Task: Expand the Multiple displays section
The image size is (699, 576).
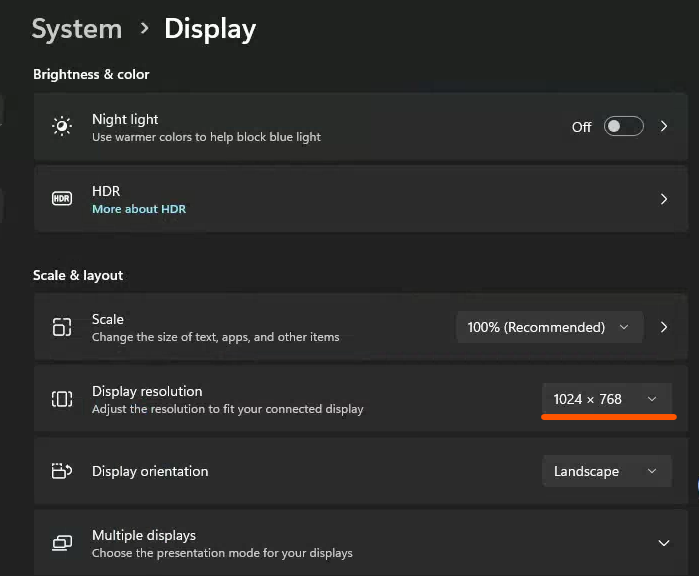Action: pos(664,543)
